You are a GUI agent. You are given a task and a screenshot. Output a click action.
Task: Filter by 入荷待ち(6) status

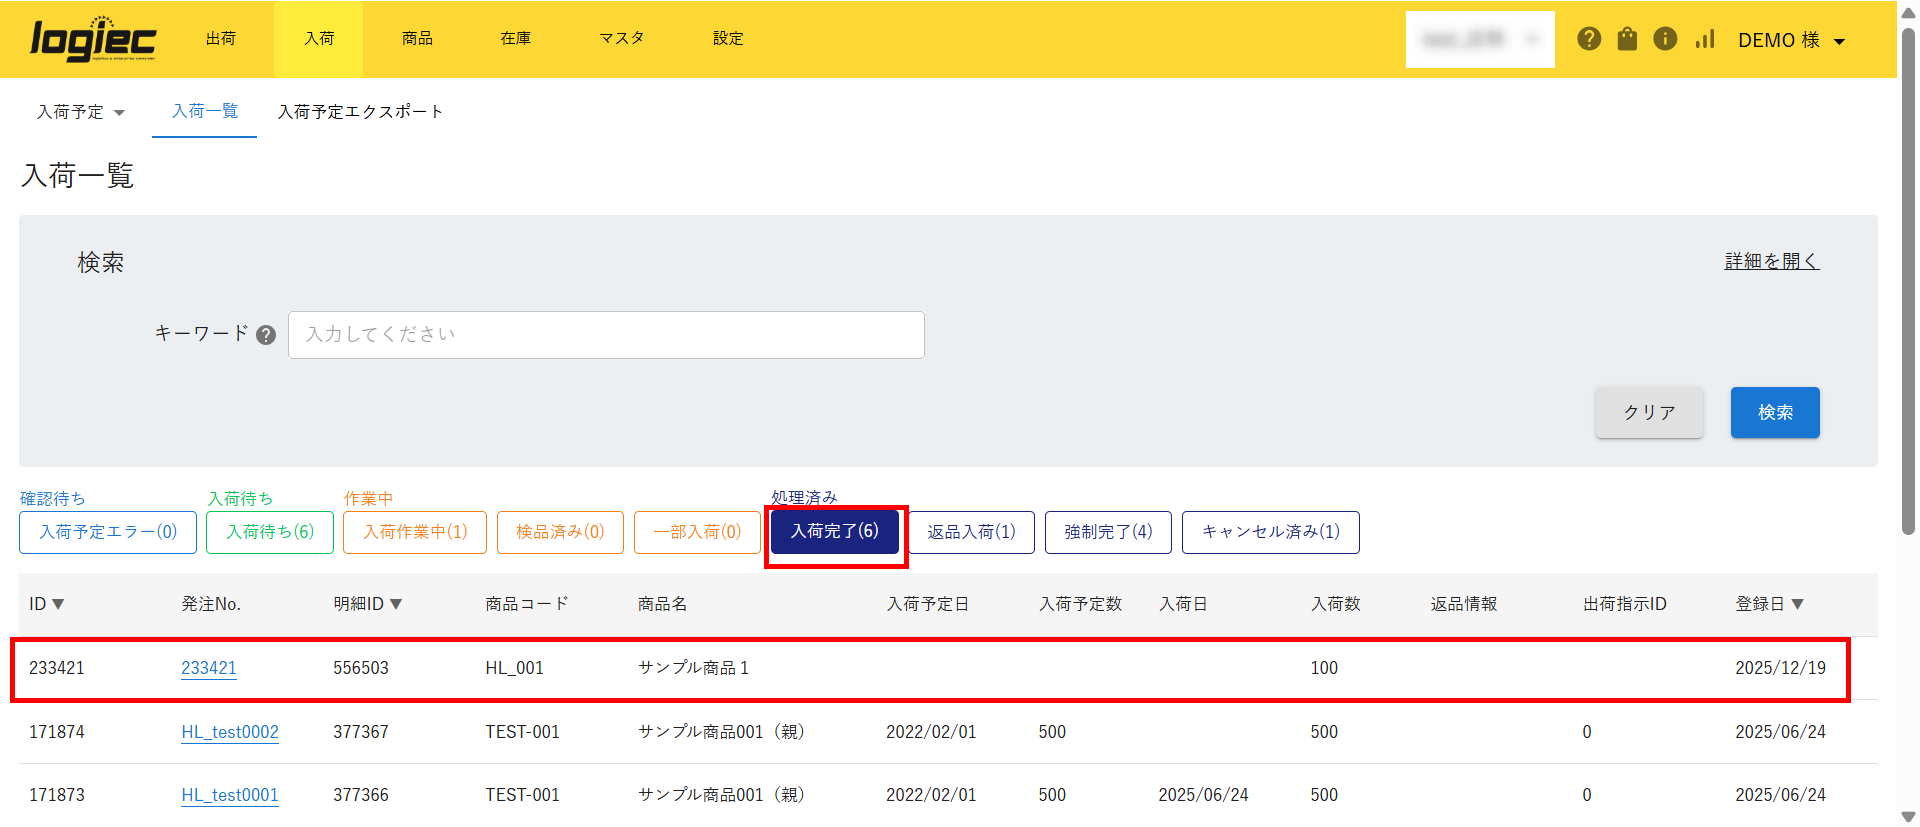pos(270,532)
